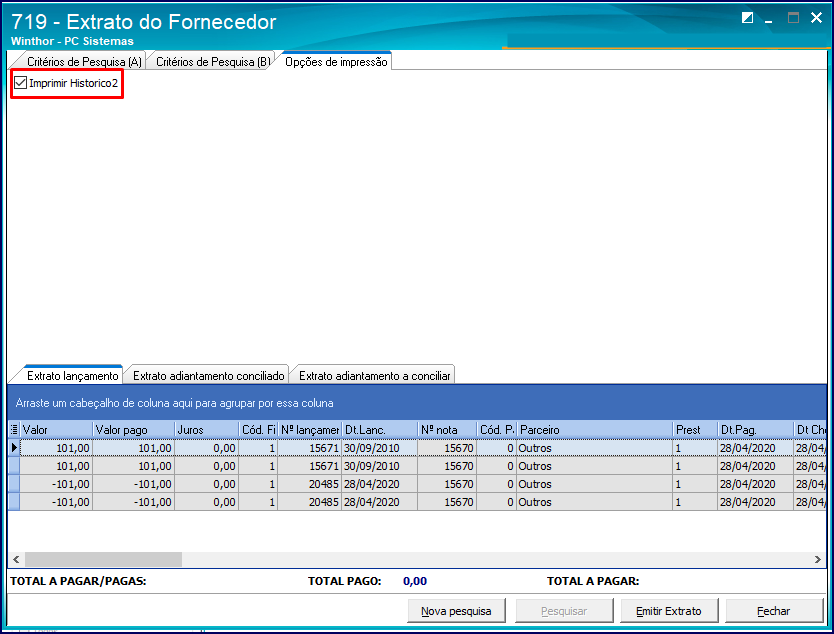Screen dimensions: 834x634
Task: Click the Pesquisar button
Action: 564,611
